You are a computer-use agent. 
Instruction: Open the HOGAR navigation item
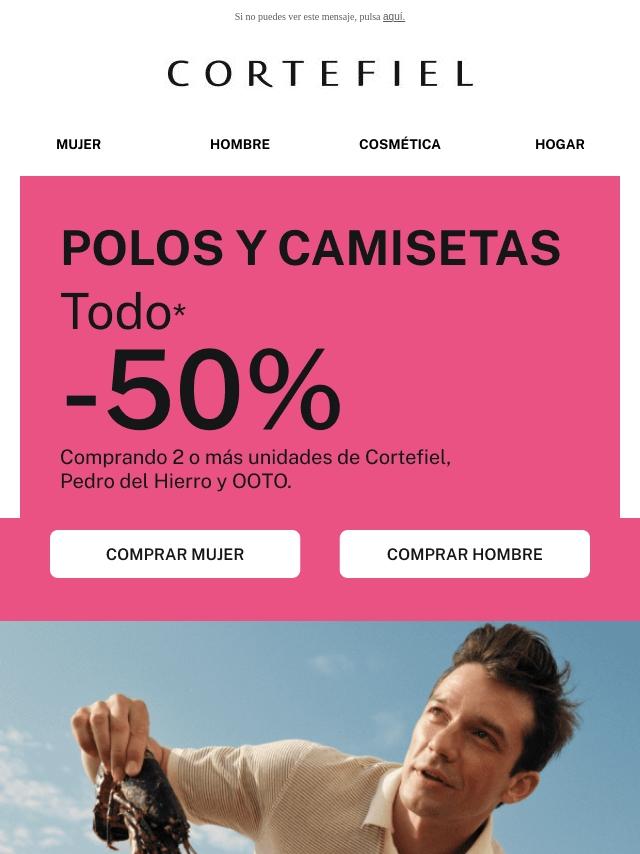(559, 144)
